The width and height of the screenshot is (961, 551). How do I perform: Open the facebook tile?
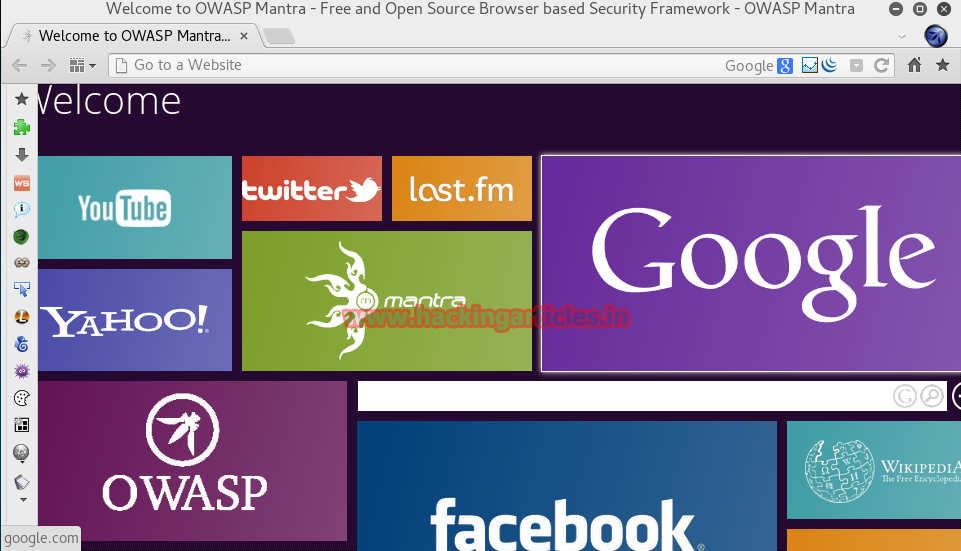pyautogui.click(x=567, y=486)
